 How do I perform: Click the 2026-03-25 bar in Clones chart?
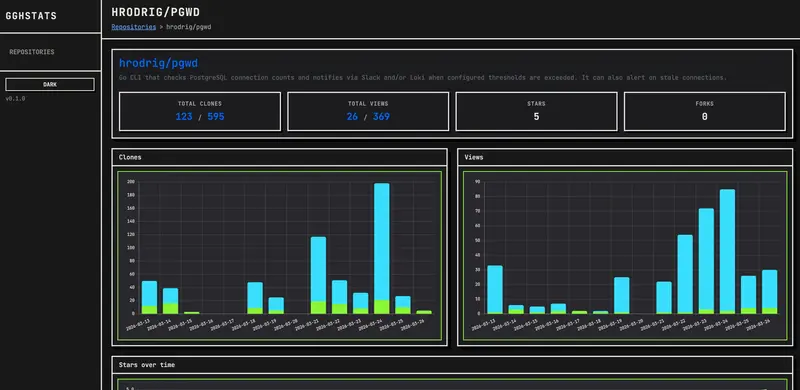(x=403, y=305)
